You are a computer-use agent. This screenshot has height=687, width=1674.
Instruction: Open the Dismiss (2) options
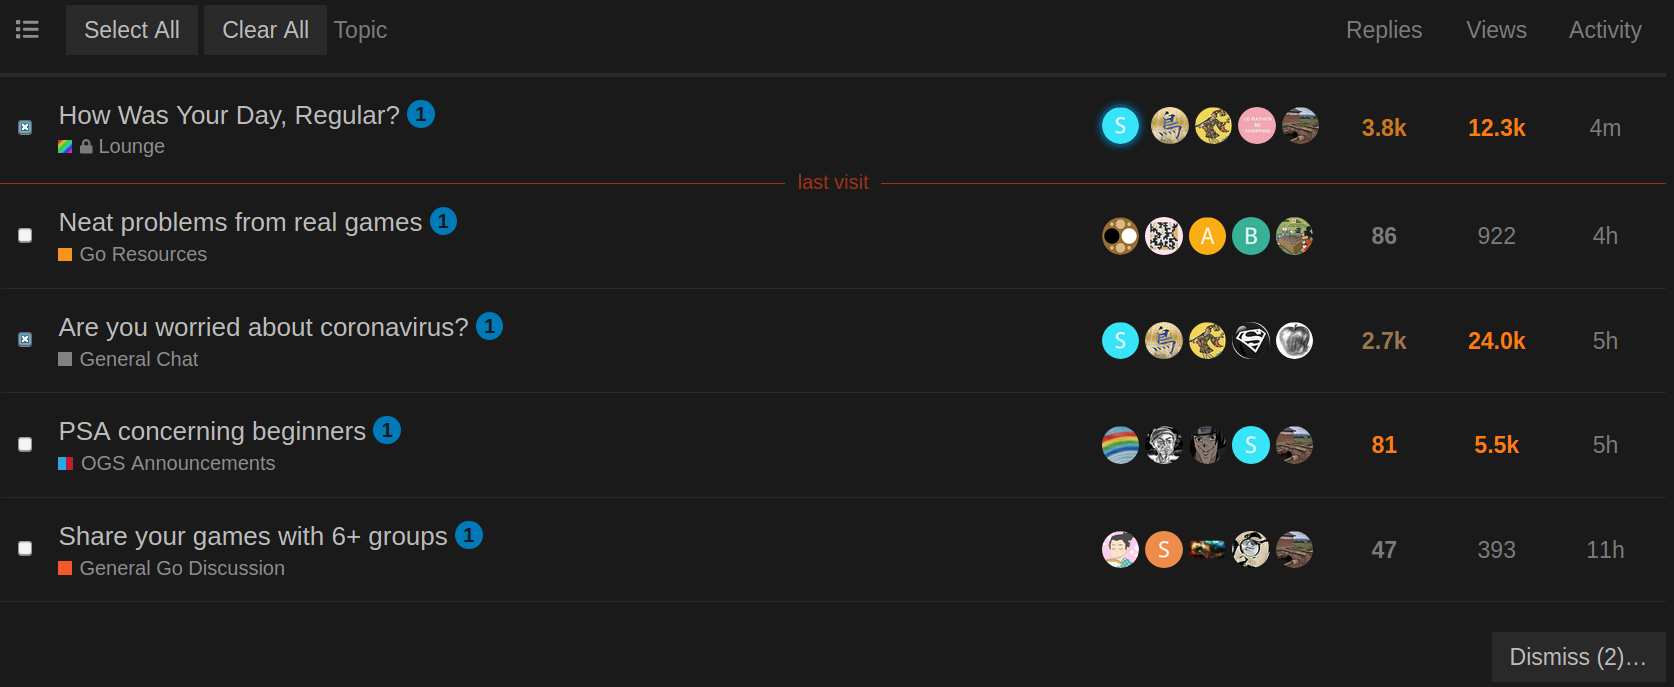[1577, 657]
